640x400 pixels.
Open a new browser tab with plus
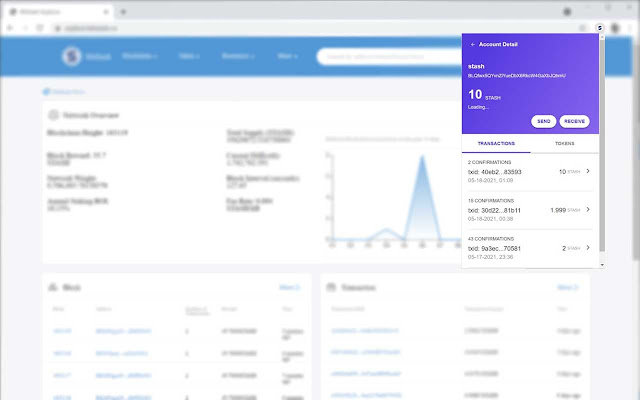click(123, 12)
